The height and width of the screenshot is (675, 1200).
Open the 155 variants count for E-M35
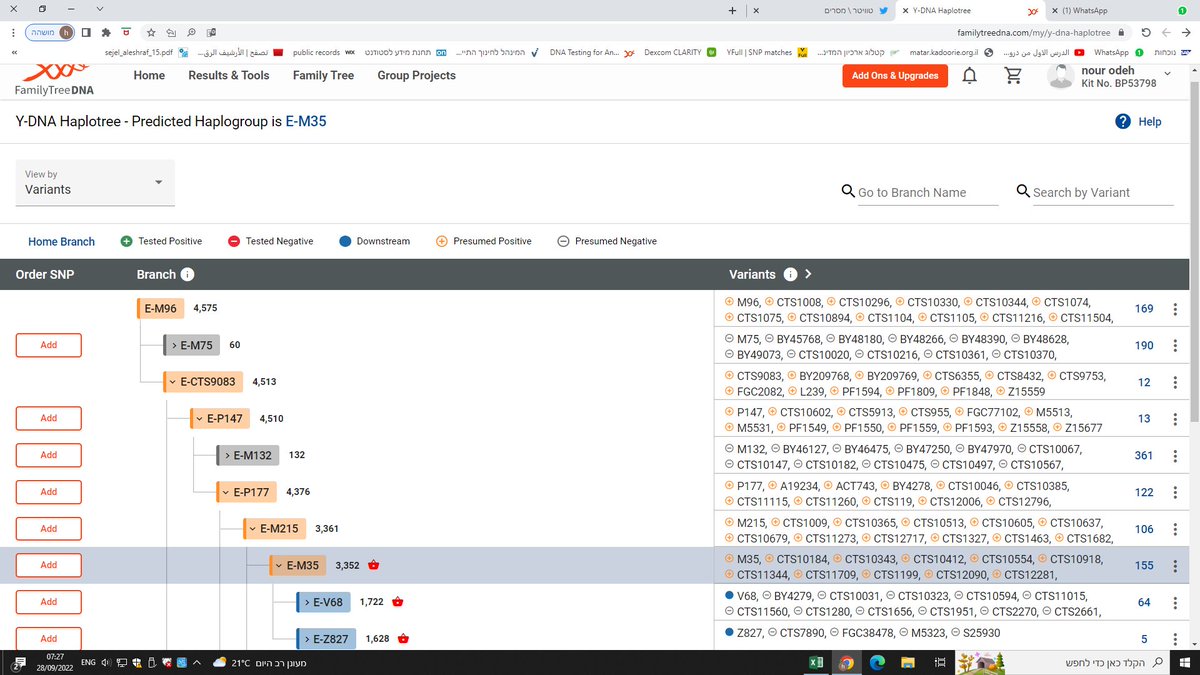1144,565
